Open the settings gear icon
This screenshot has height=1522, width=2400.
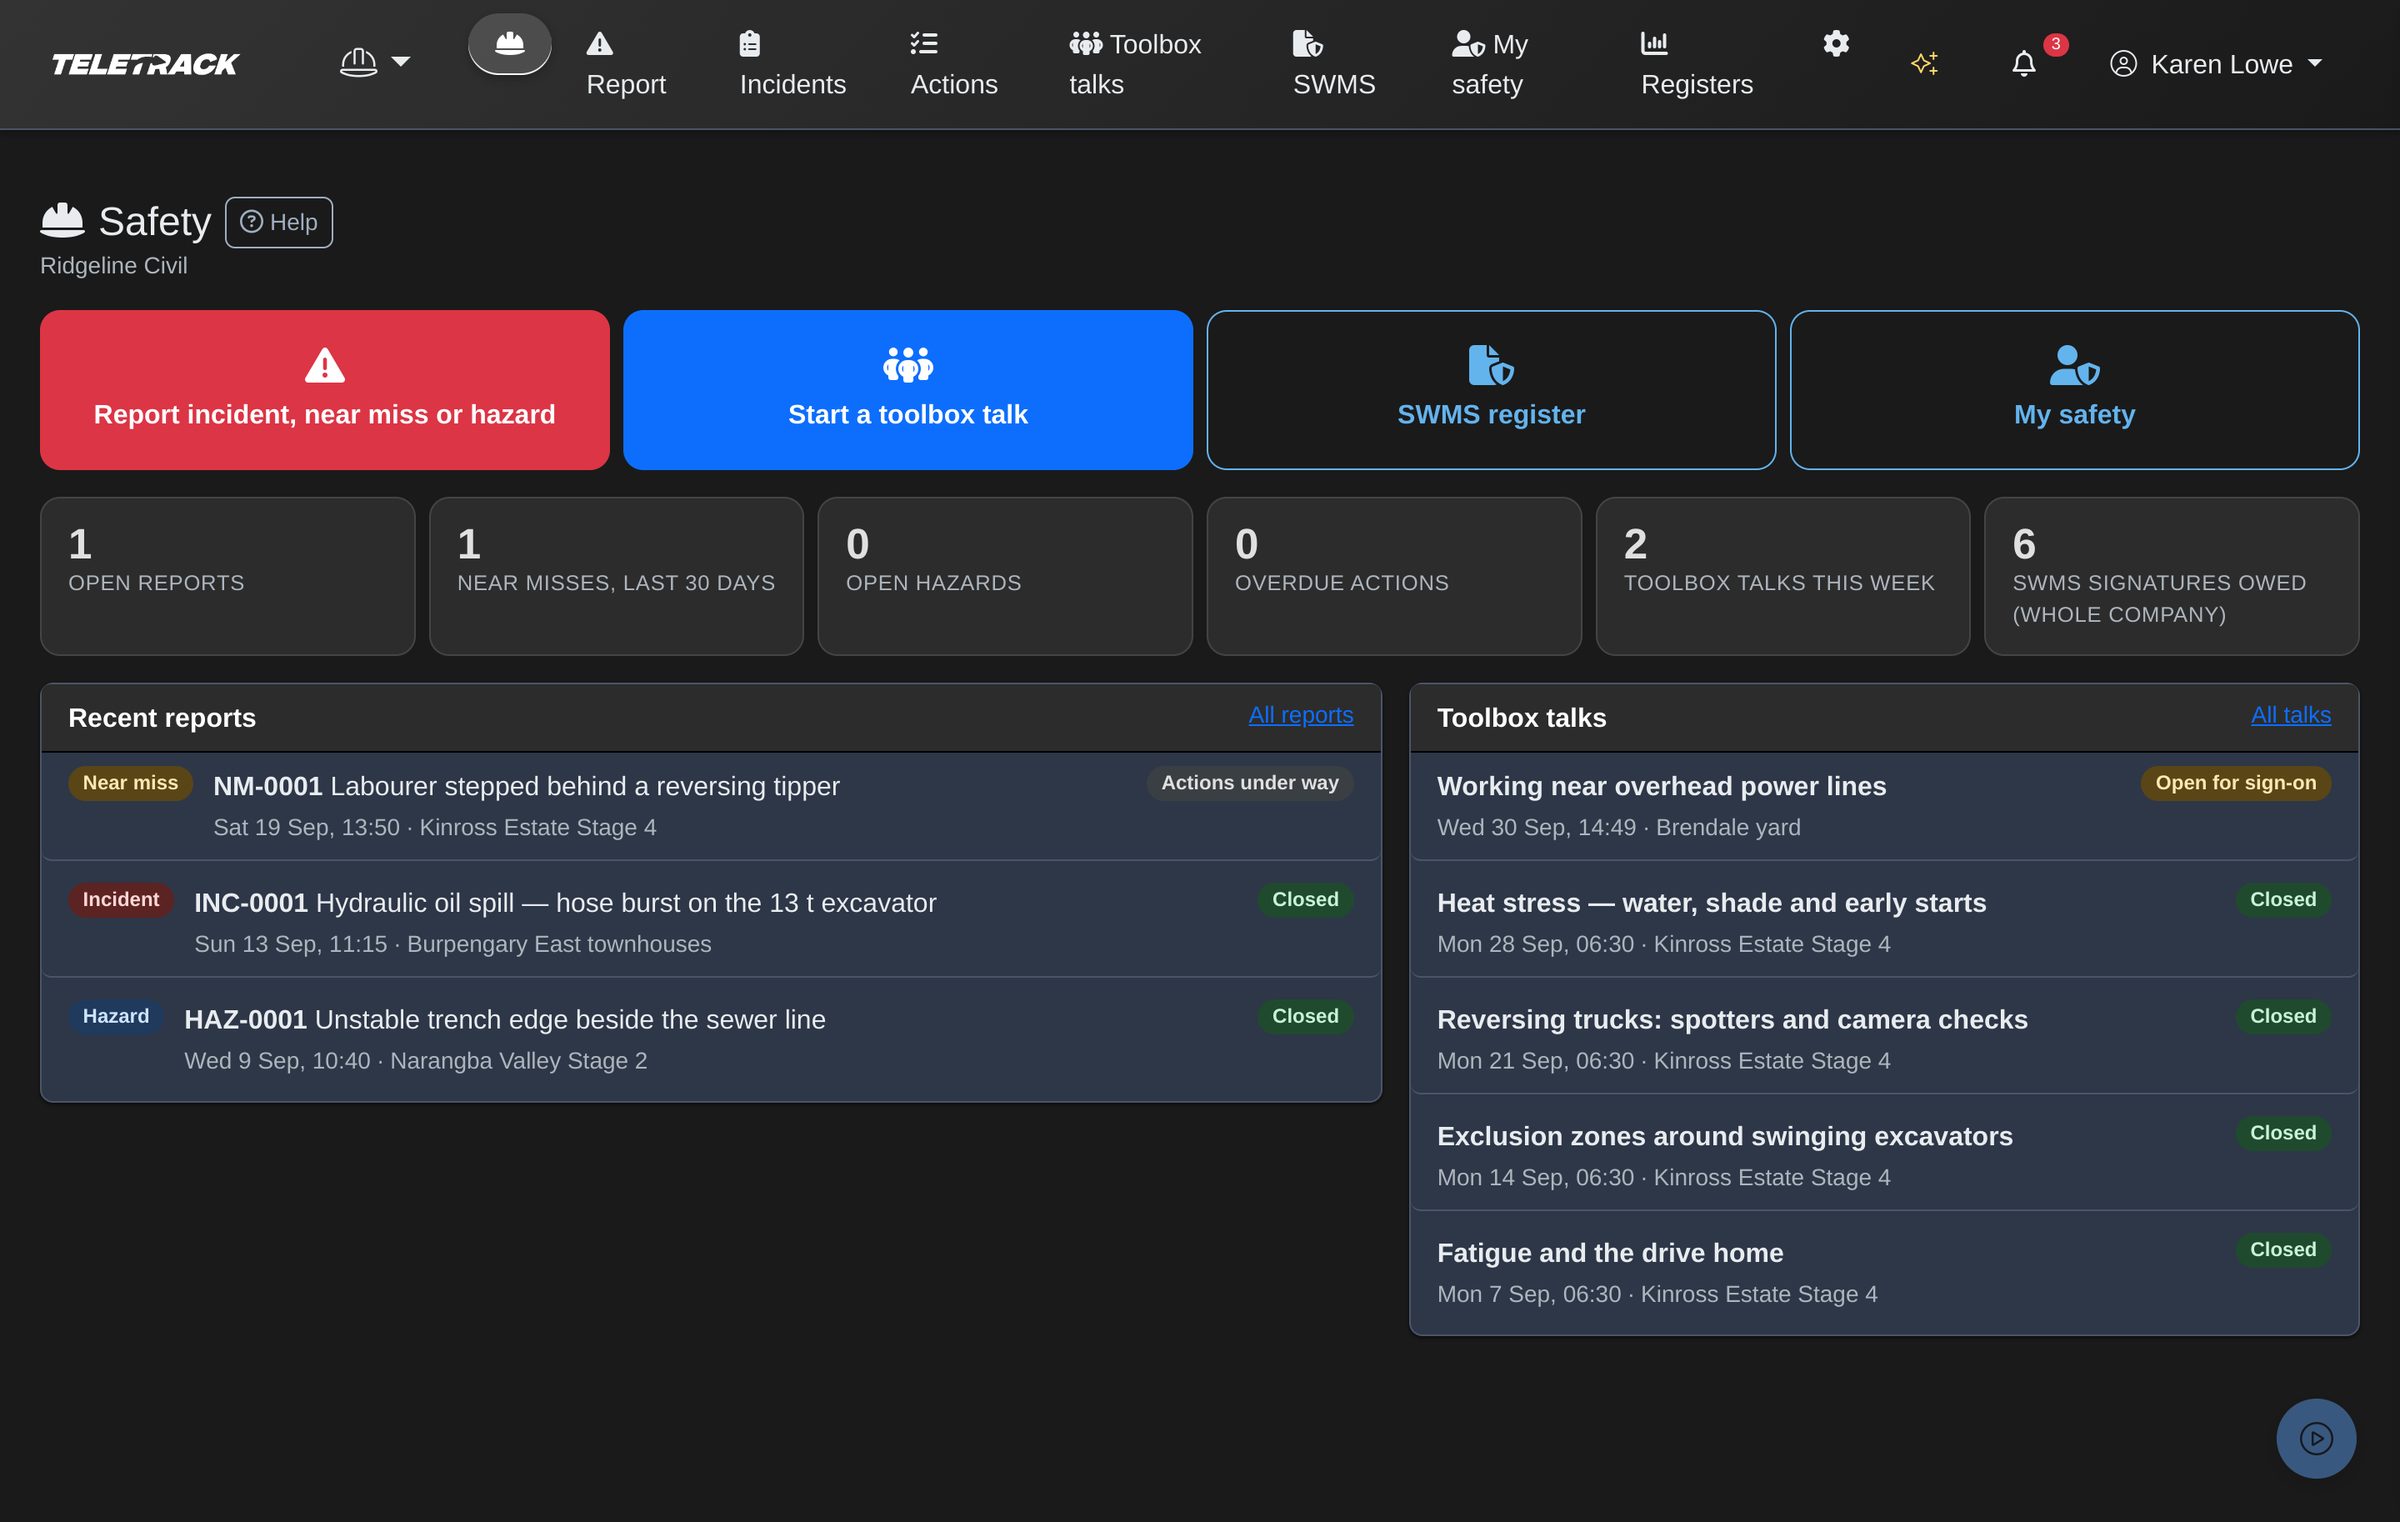click(1835, 44)
